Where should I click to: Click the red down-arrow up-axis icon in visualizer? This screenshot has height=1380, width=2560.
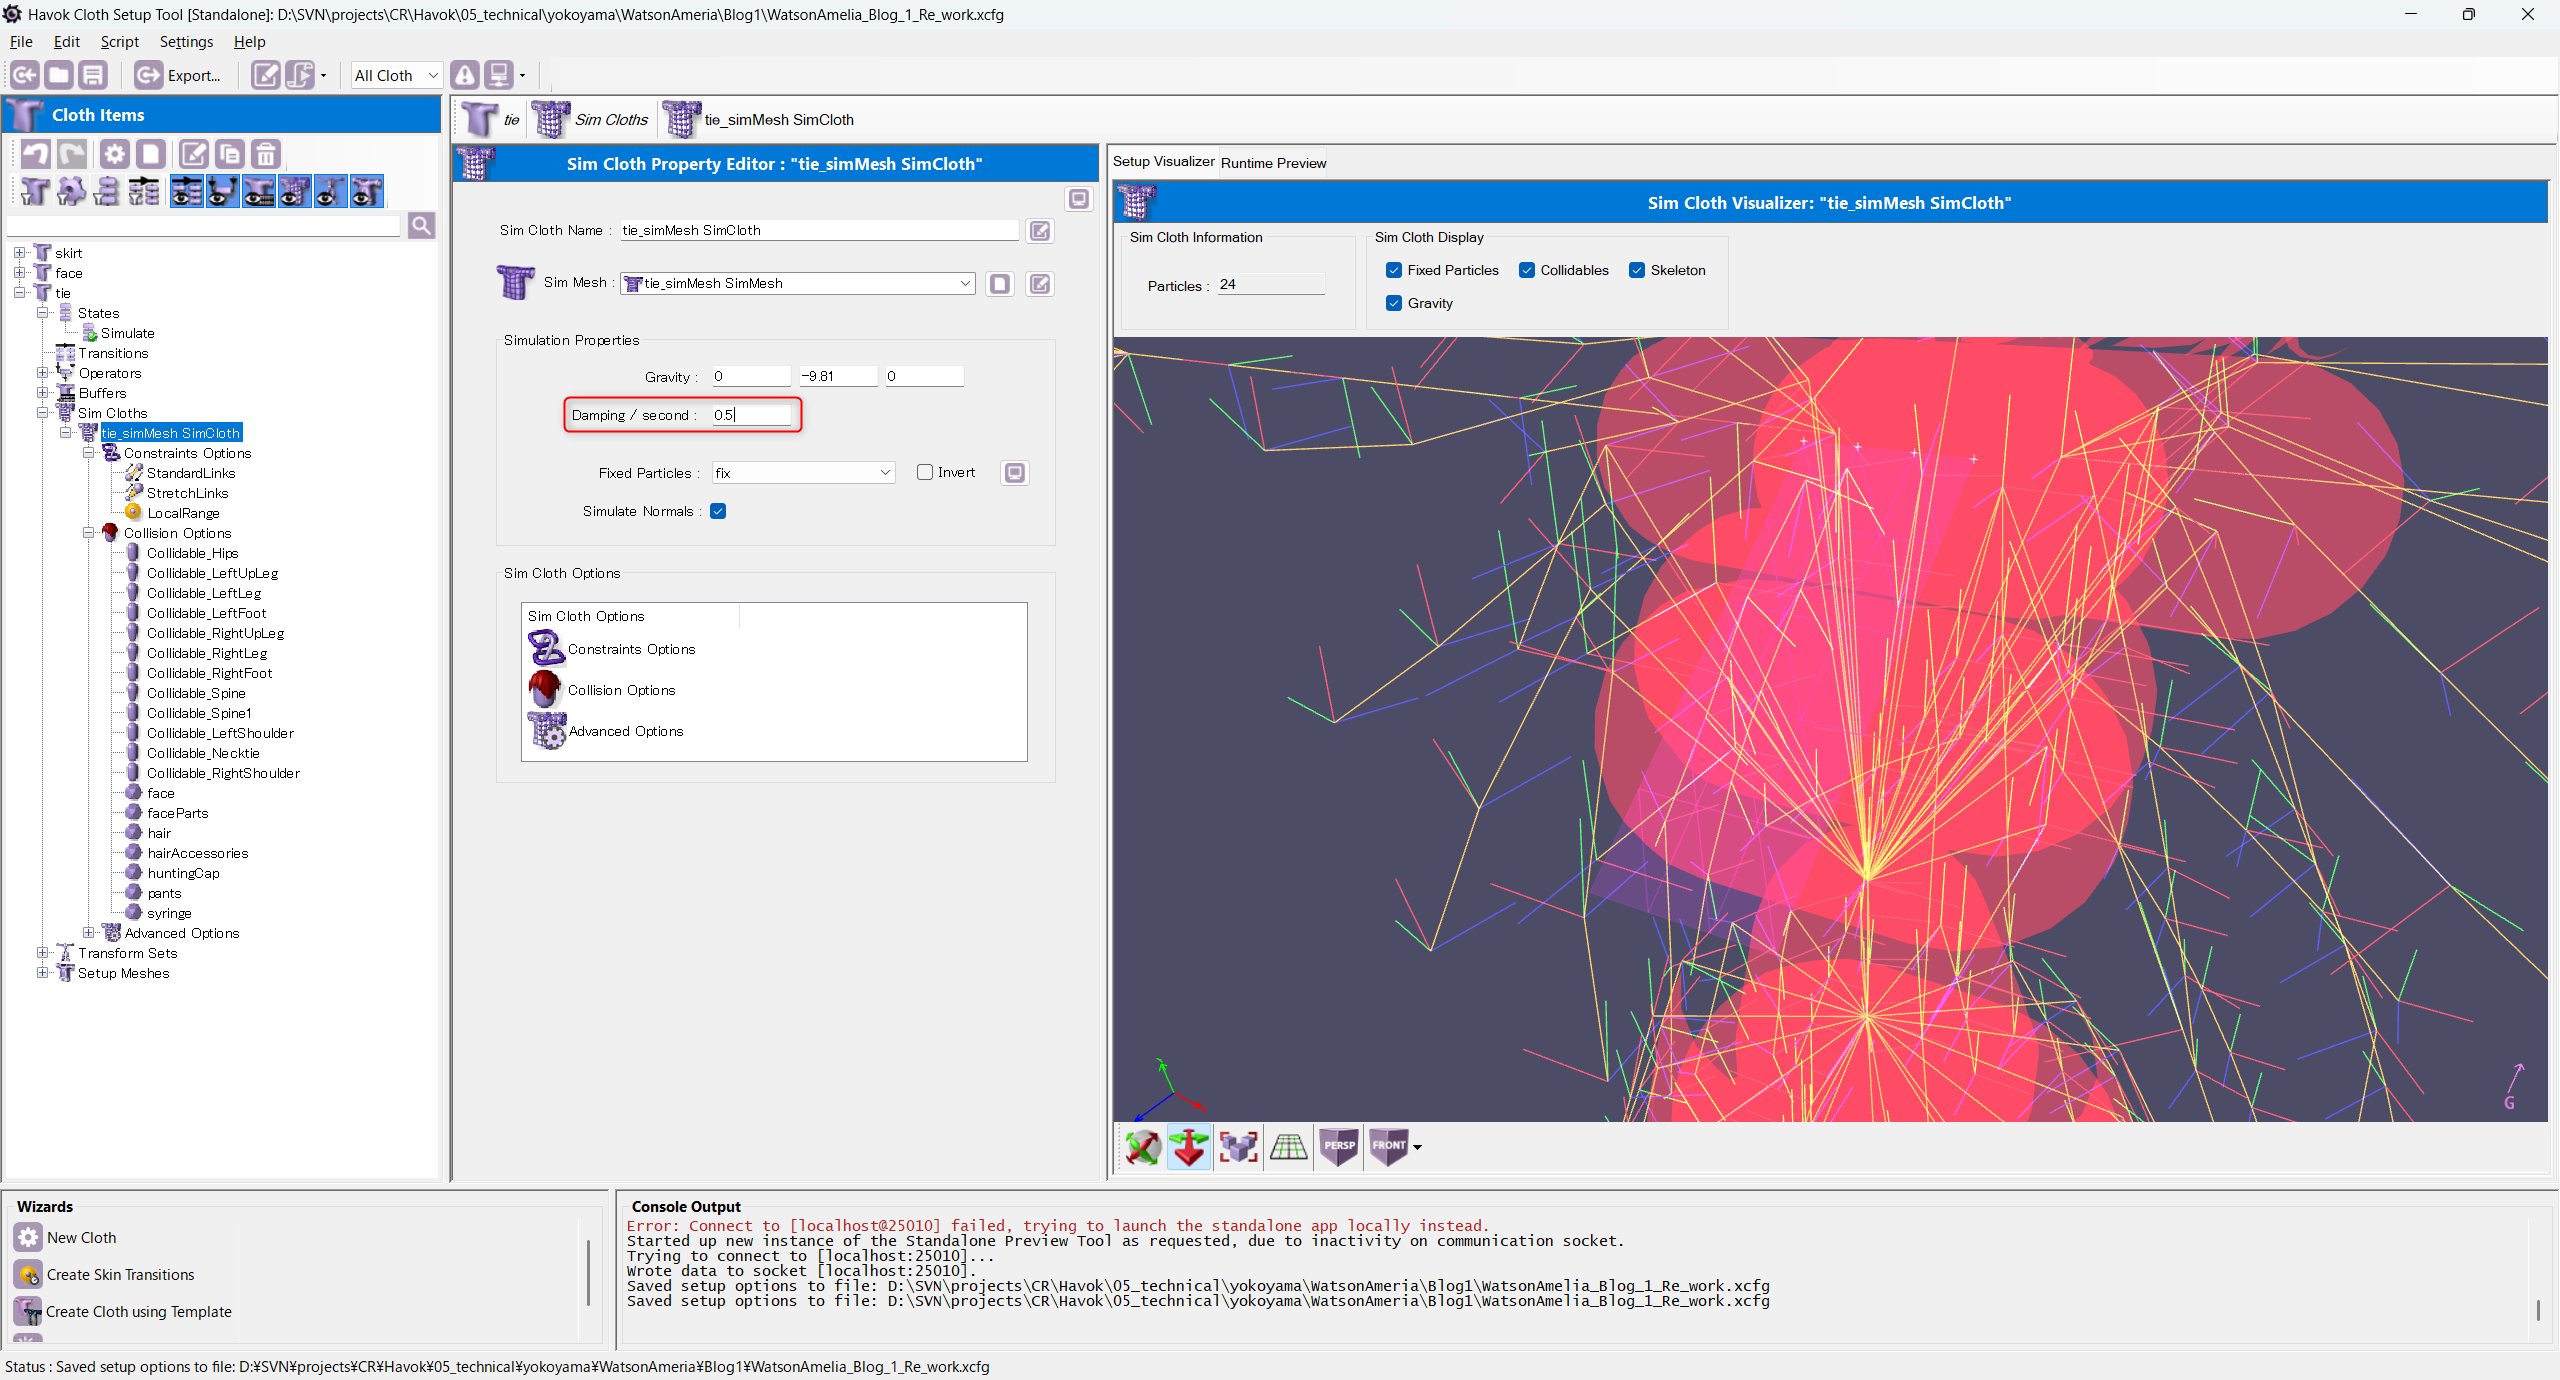1189,1147
